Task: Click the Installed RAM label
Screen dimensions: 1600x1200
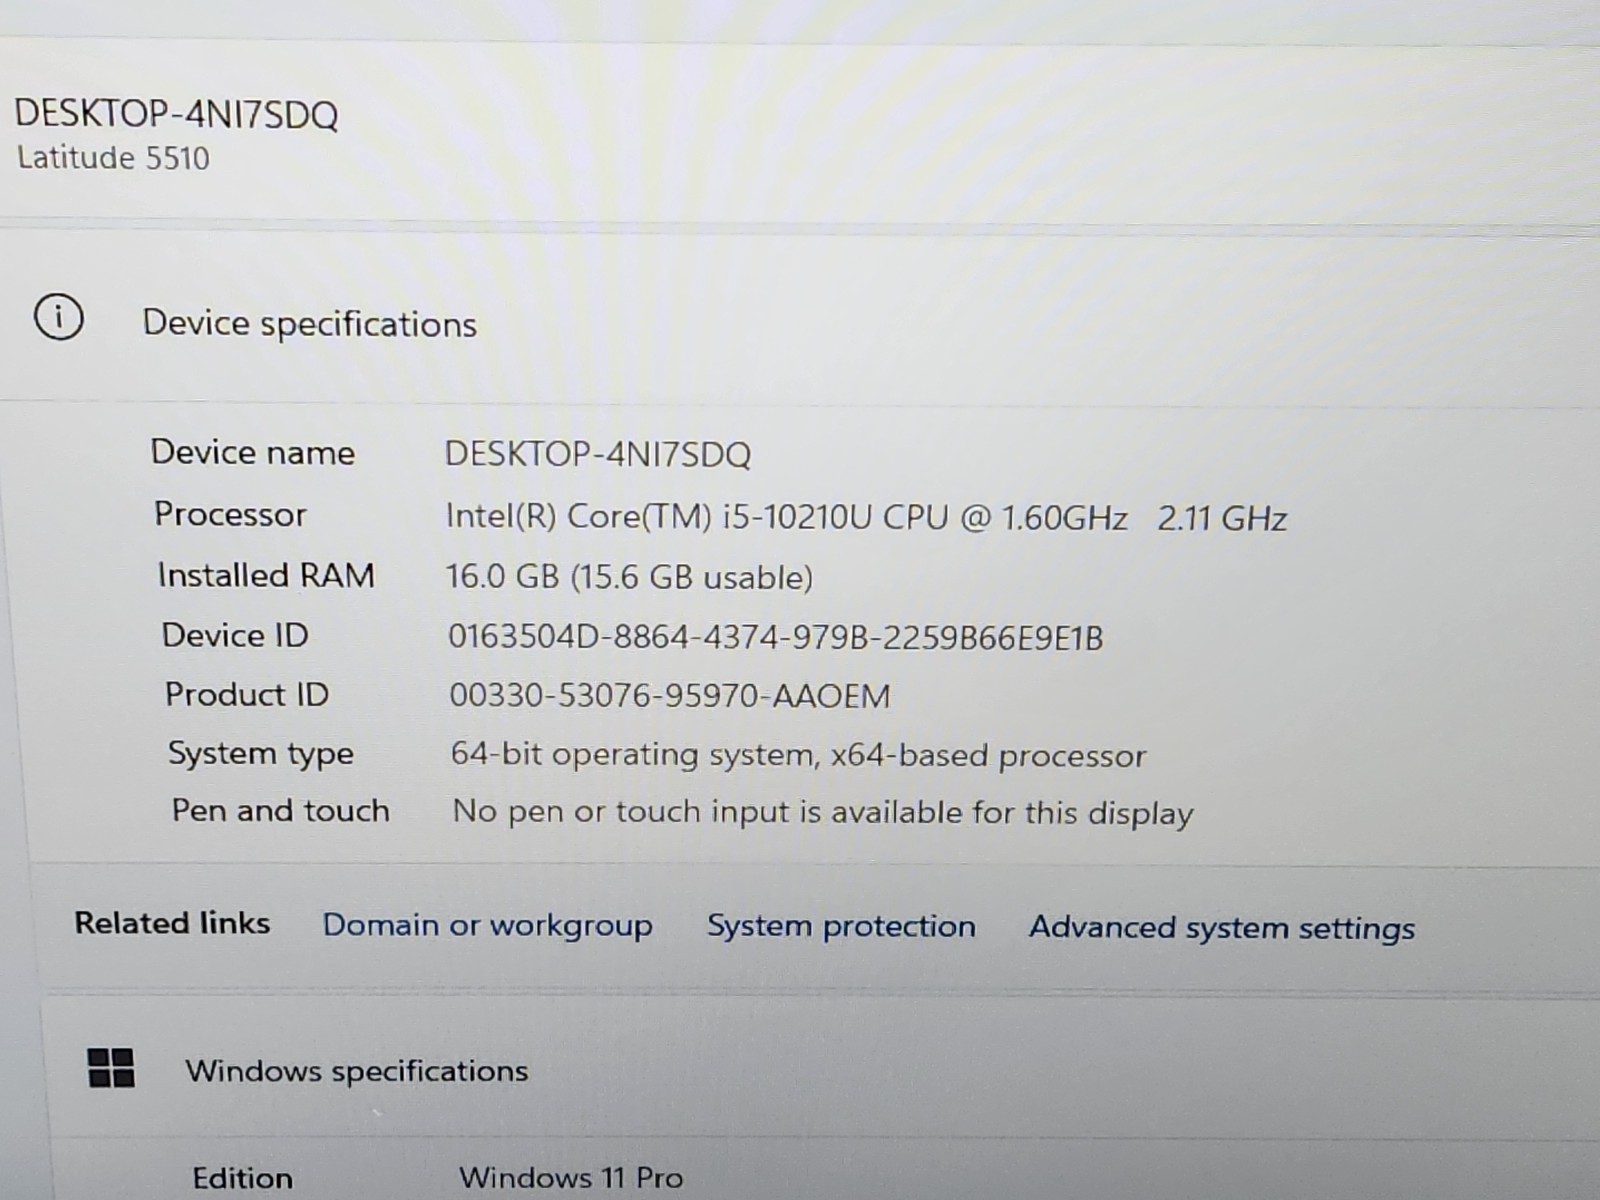Action: (266, 575)
